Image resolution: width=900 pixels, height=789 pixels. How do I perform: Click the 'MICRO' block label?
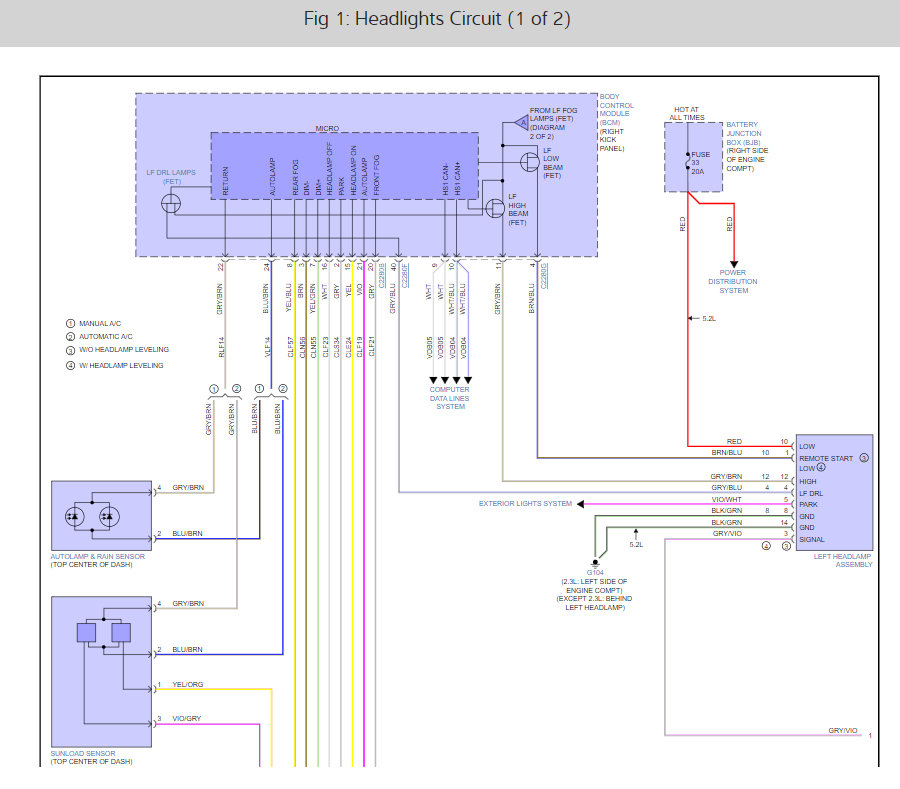(327, 129)
